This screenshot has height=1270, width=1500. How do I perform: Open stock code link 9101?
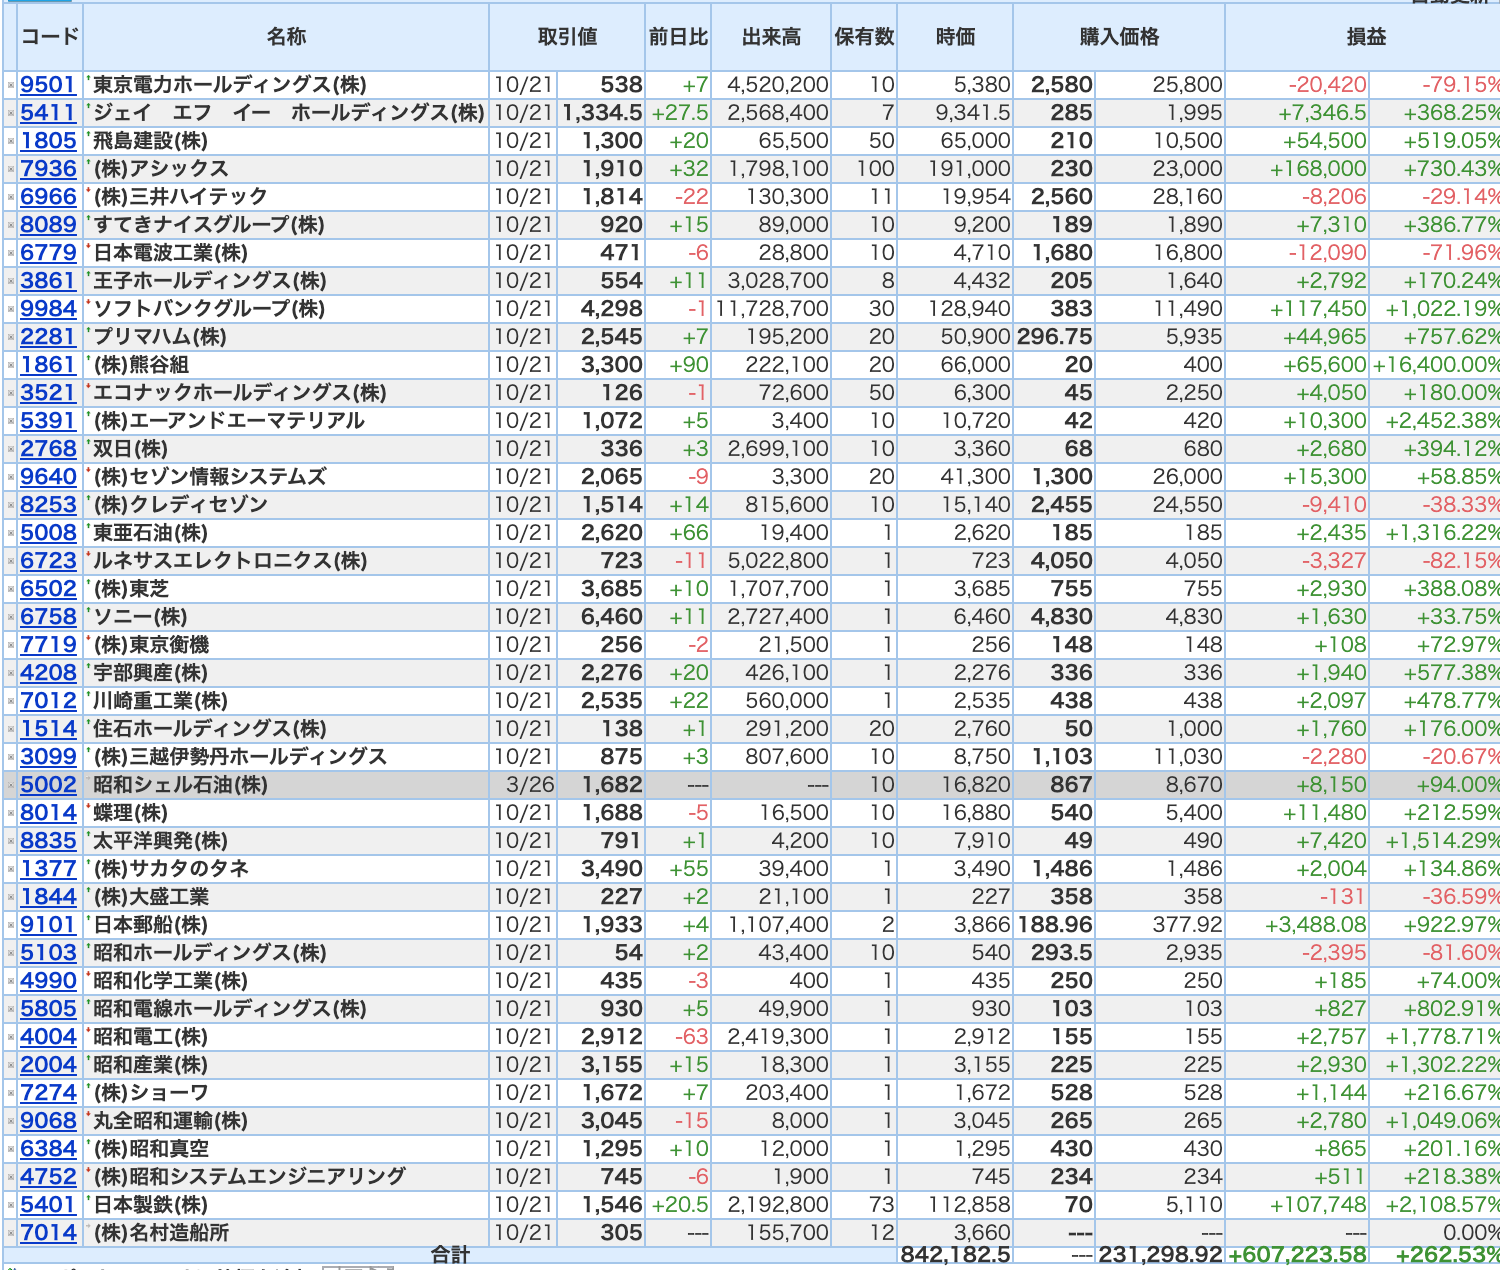(x=48, y=925)
